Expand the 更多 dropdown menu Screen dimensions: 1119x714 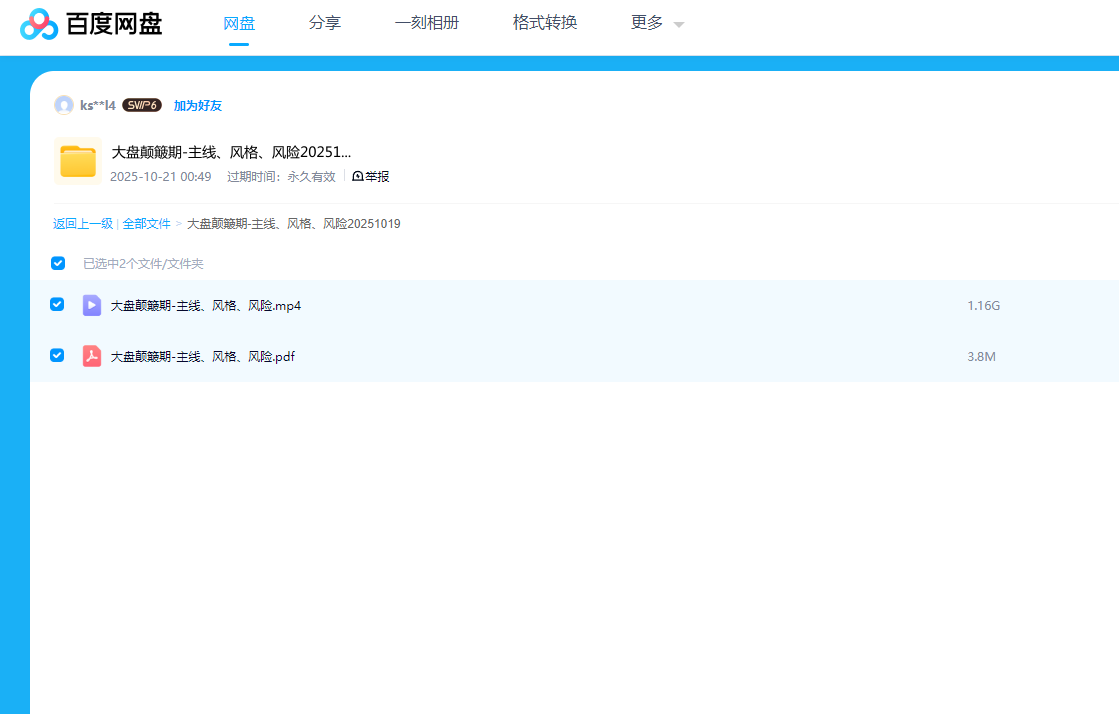pos(647,23)
